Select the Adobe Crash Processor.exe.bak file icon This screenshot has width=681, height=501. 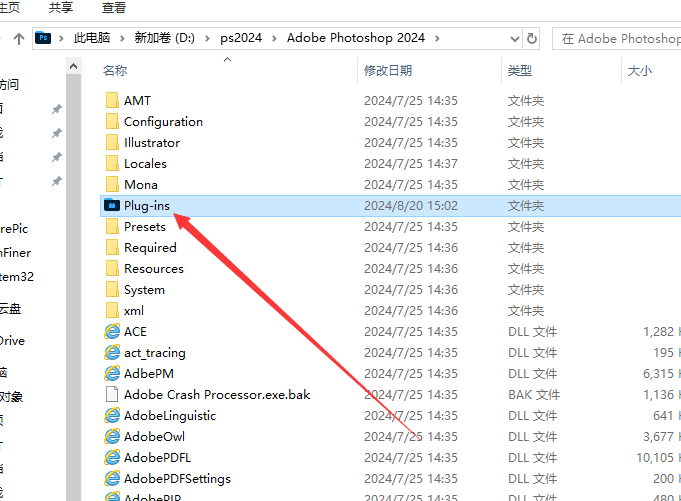(x=112, y=394)
